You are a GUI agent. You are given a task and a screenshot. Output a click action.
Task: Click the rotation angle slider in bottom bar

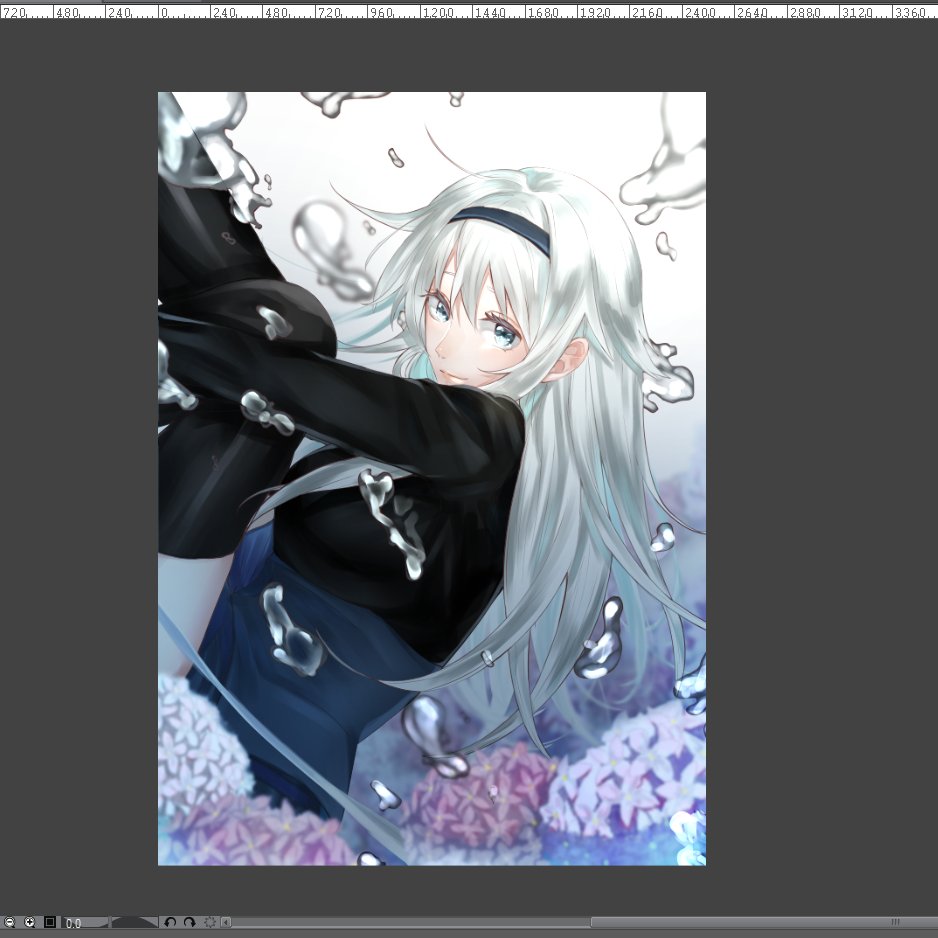tap(134, 922)
